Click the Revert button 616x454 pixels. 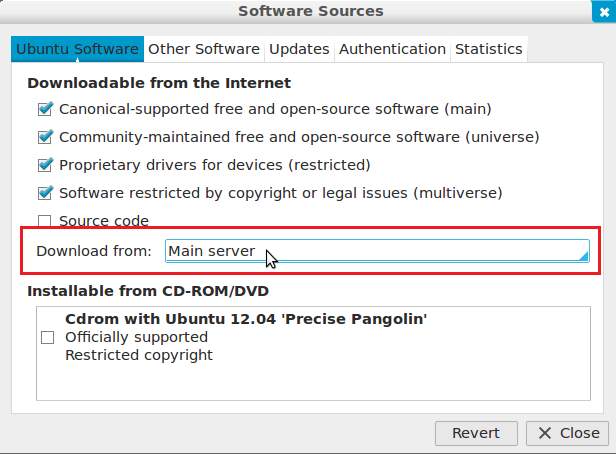[x=476, y=433]
